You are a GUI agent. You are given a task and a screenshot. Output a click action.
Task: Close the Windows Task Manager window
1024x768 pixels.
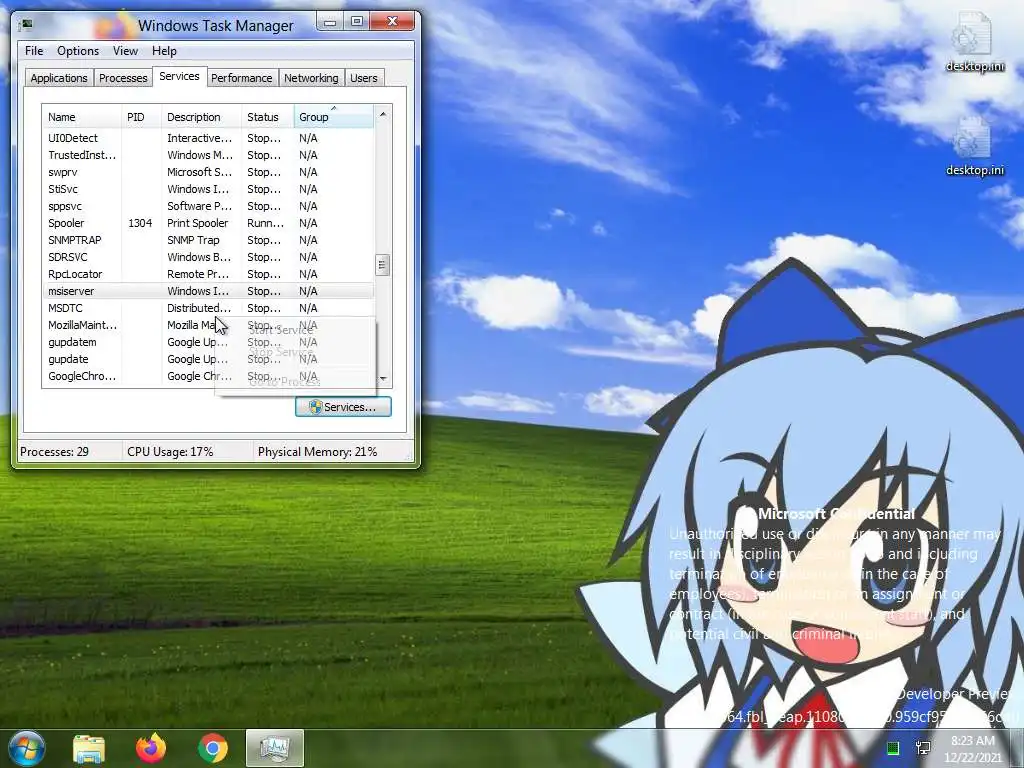pos(392,22)
